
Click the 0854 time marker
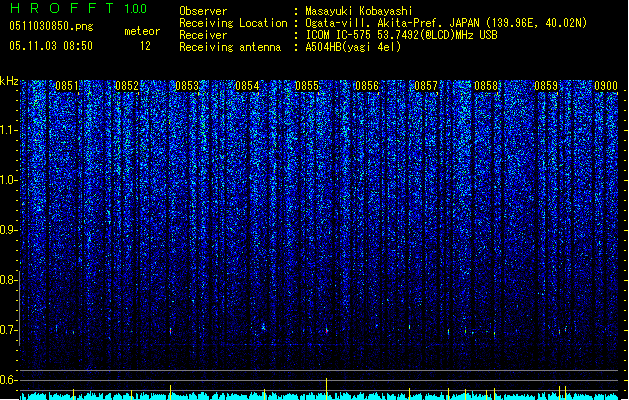click(x=247, y=86)
